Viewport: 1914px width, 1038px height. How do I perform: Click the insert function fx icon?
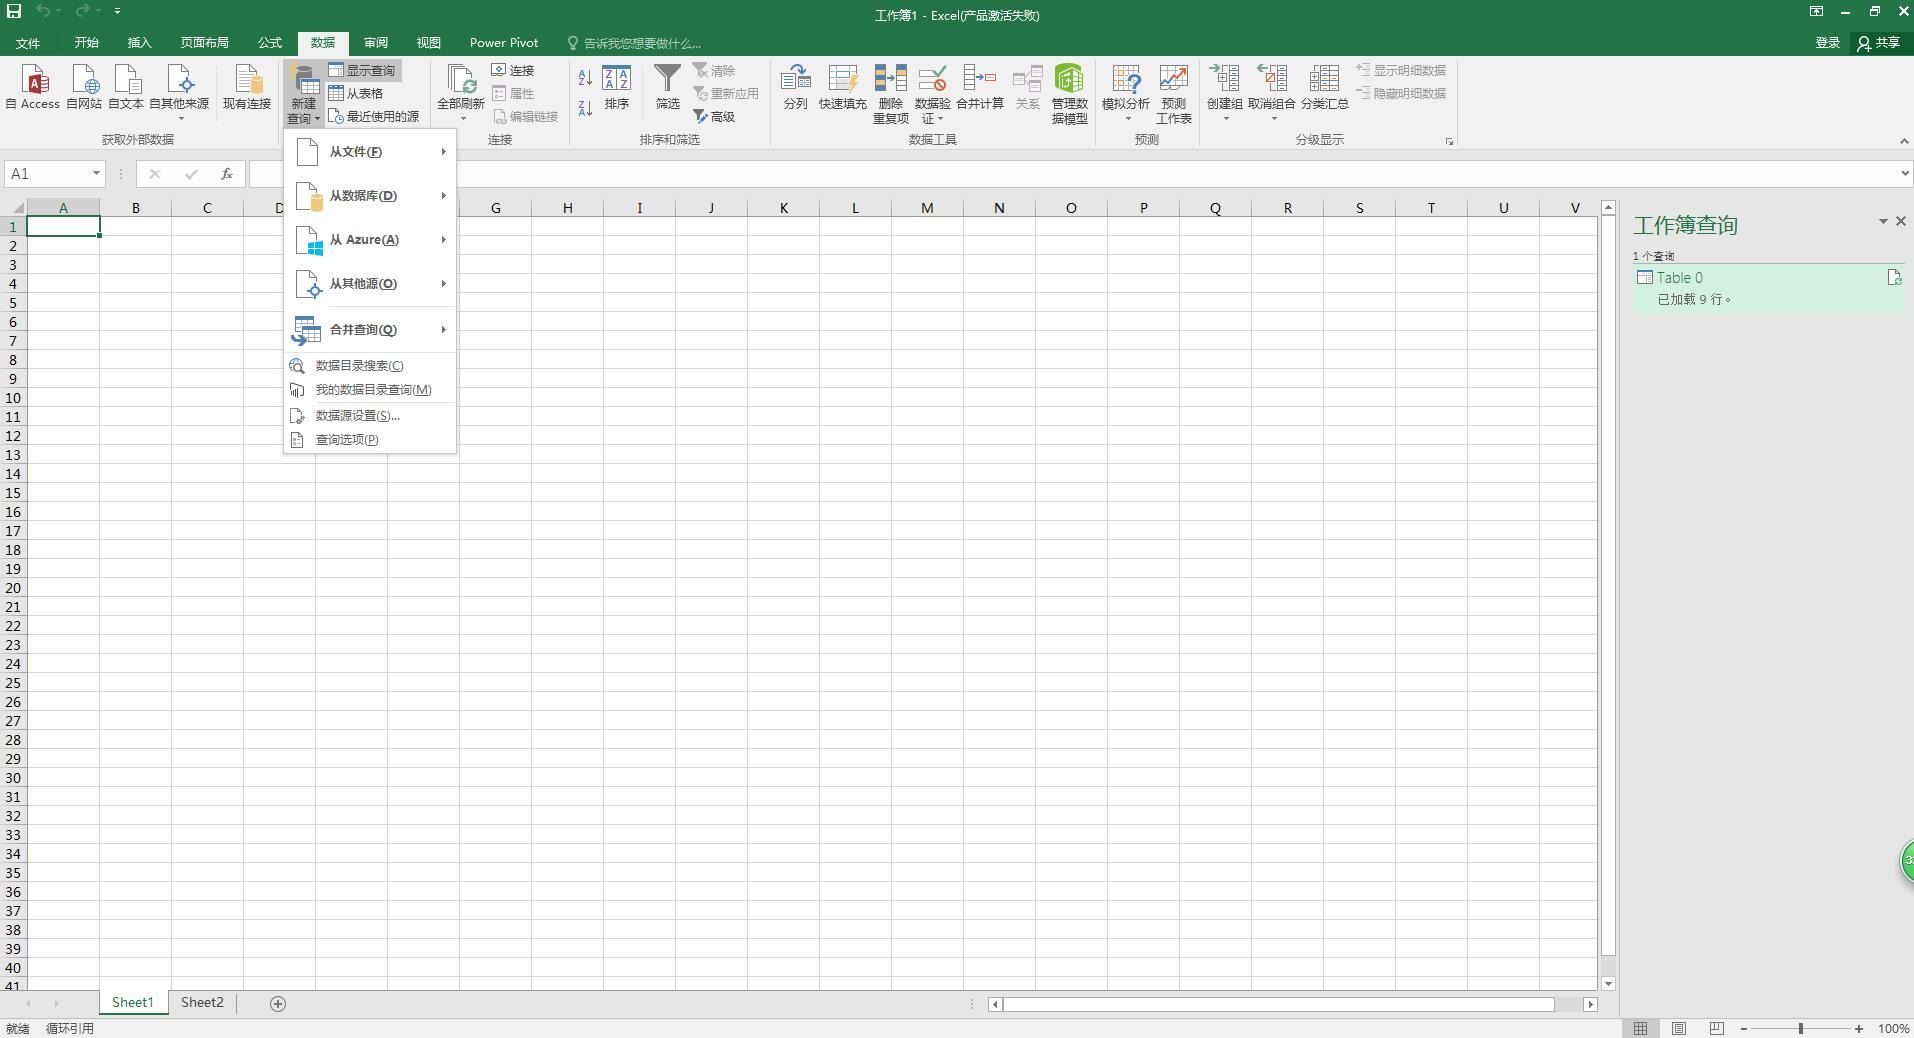click(227, 174)
